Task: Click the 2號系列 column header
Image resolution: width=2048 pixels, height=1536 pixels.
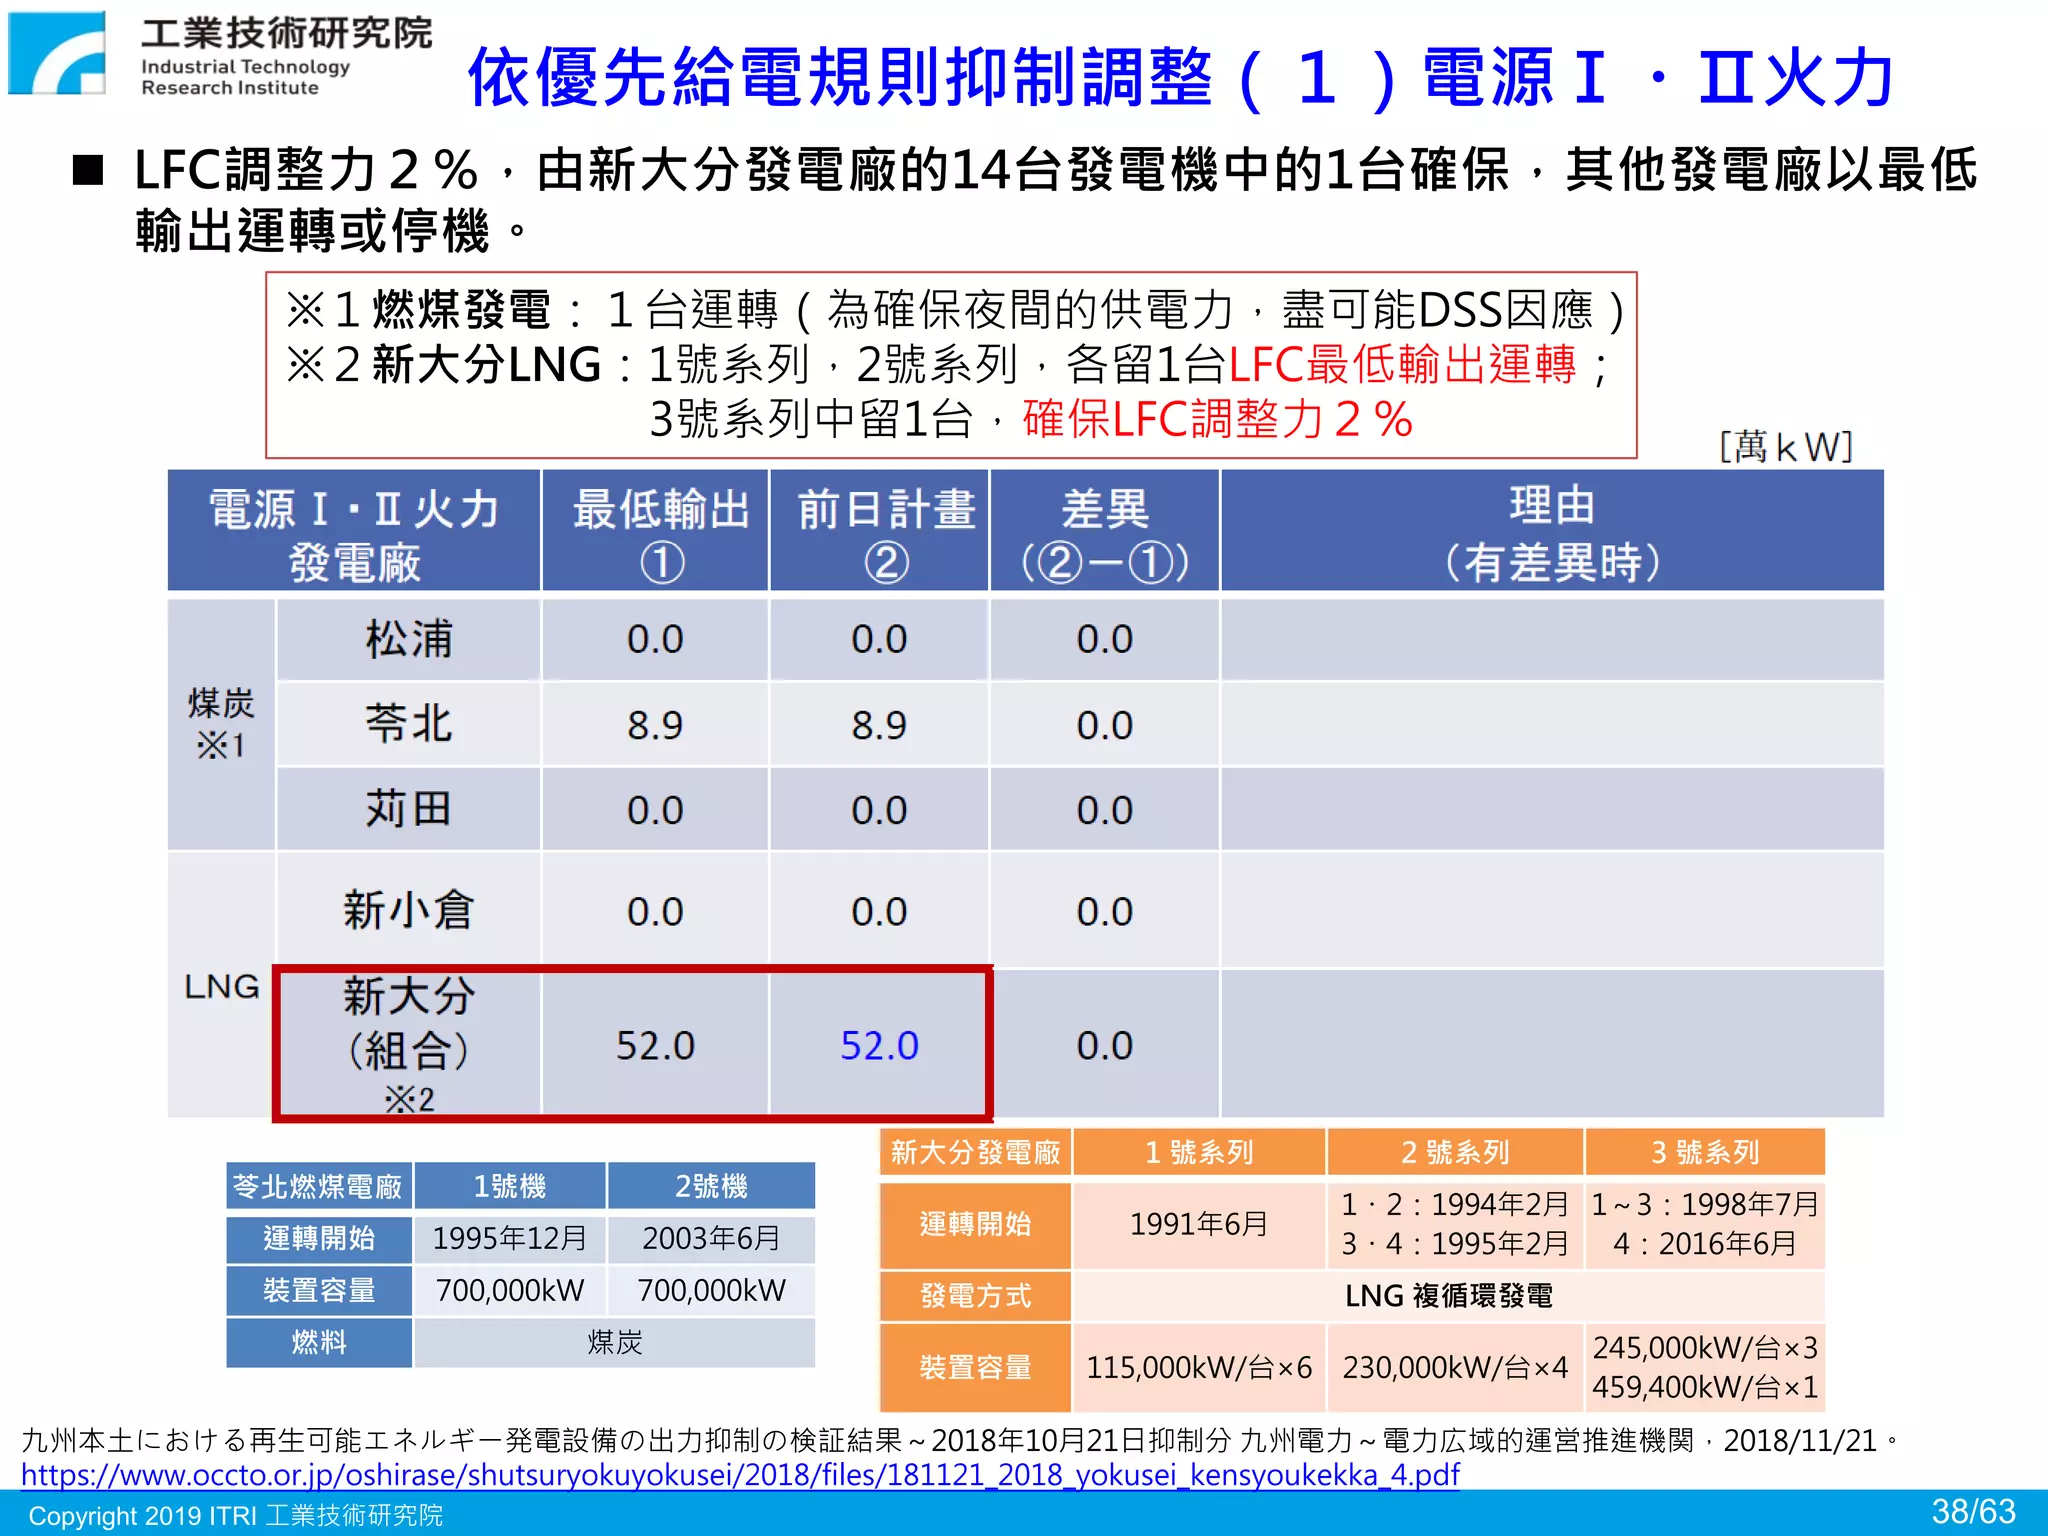Action: (1455, 1152)
